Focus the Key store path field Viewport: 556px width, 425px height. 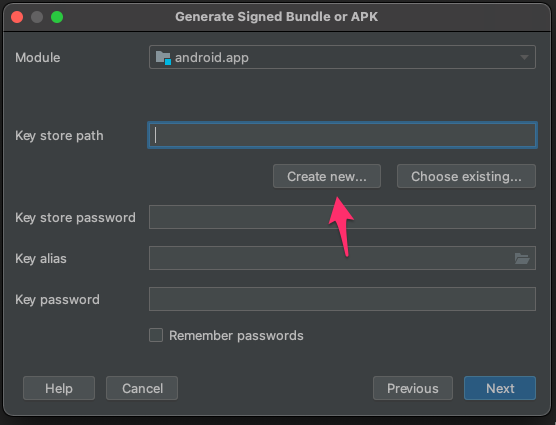(343, 135)
